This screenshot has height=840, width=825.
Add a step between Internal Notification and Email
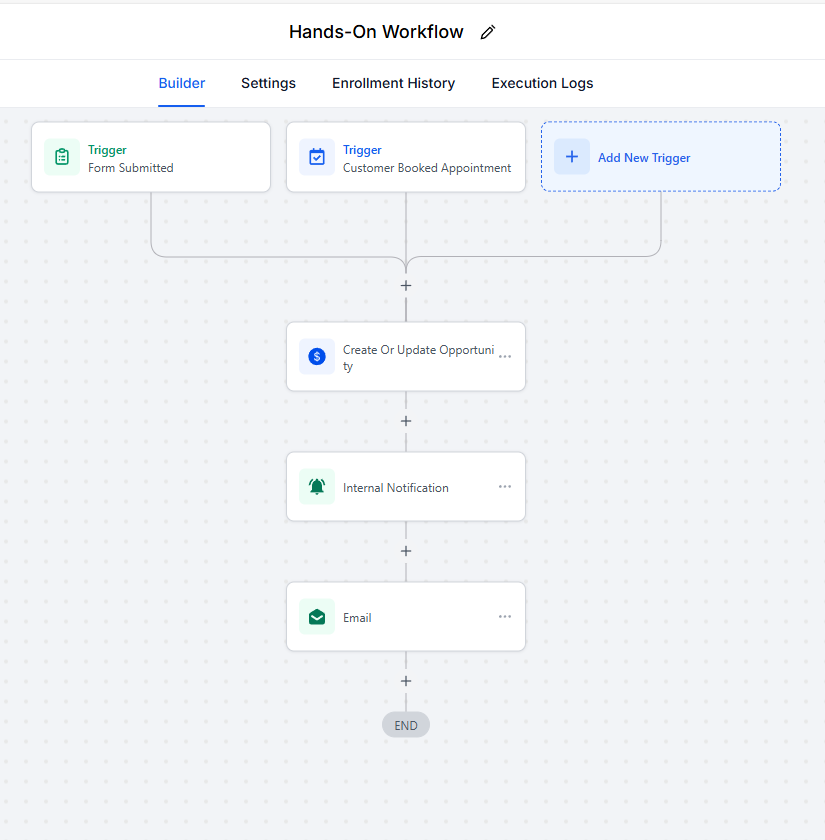click(406, 551)
